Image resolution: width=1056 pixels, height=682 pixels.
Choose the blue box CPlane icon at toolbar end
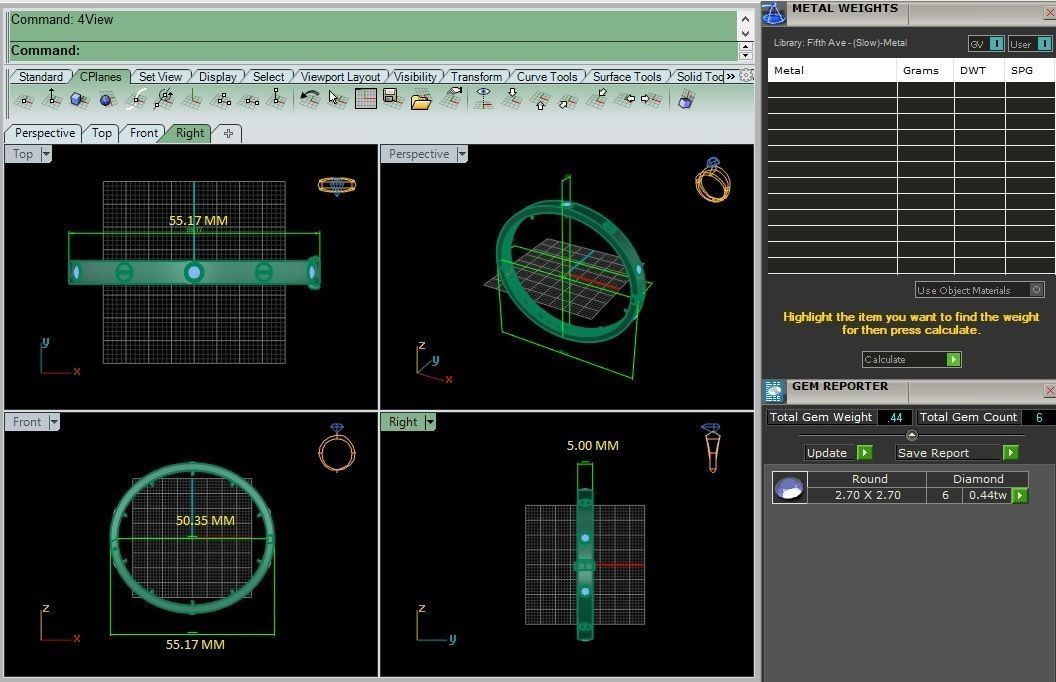click(x=686, y=100)
